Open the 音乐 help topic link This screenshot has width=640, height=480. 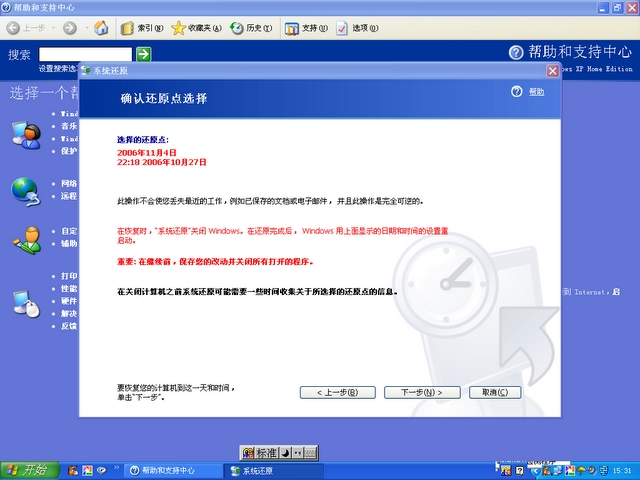coord(69,126)
